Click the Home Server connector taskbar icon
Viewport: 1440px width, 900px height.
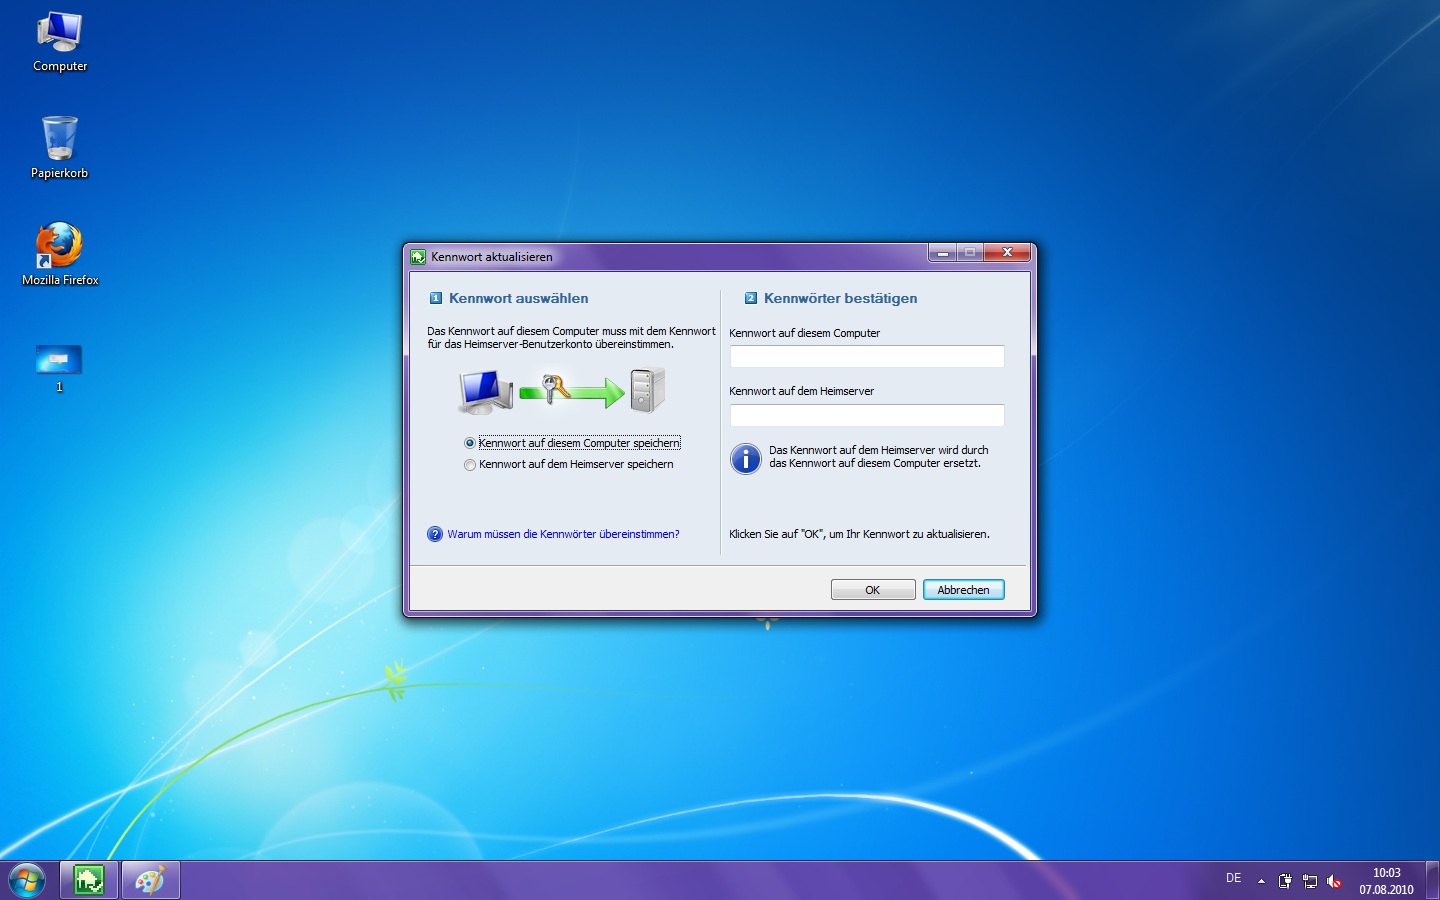(89, 880)
